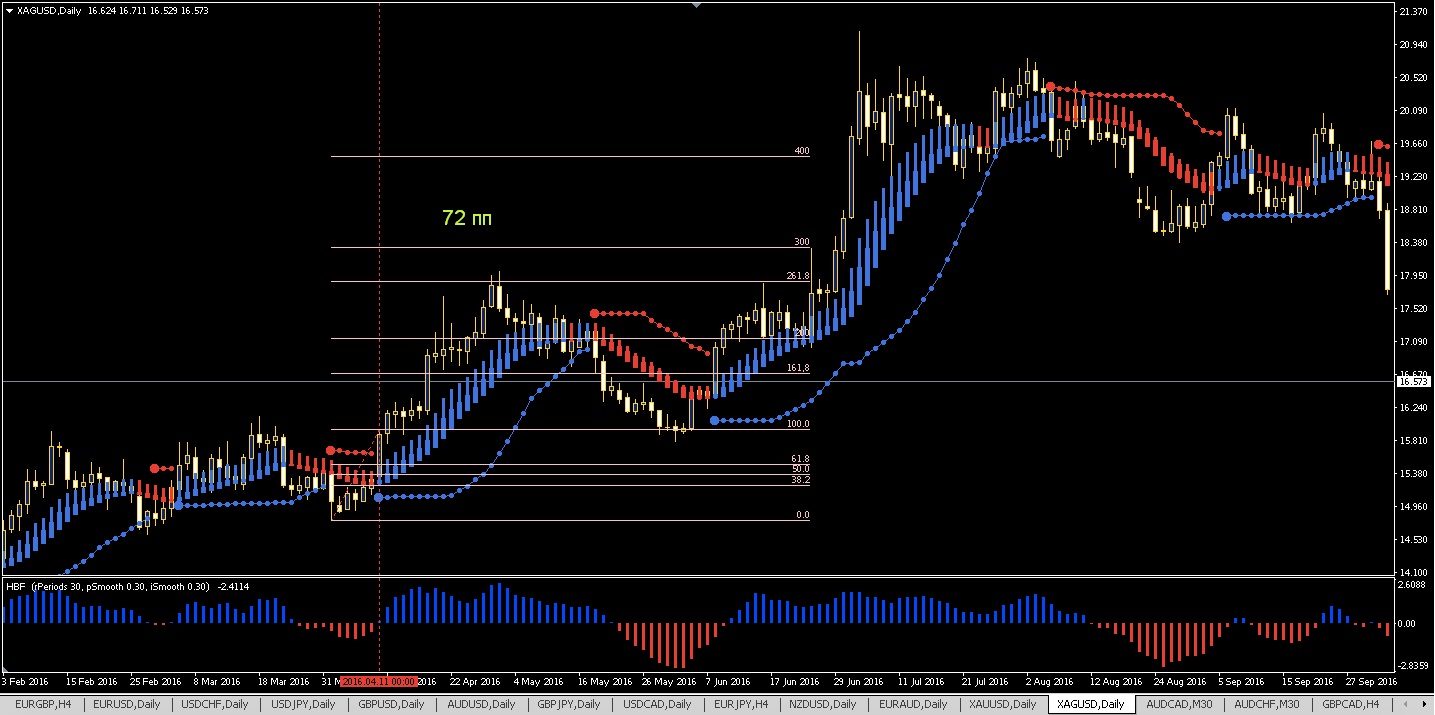The image size is (1435, 715).
Task: Click the Fibonacci 61.8 level label
Action: (x=800, y=459)
